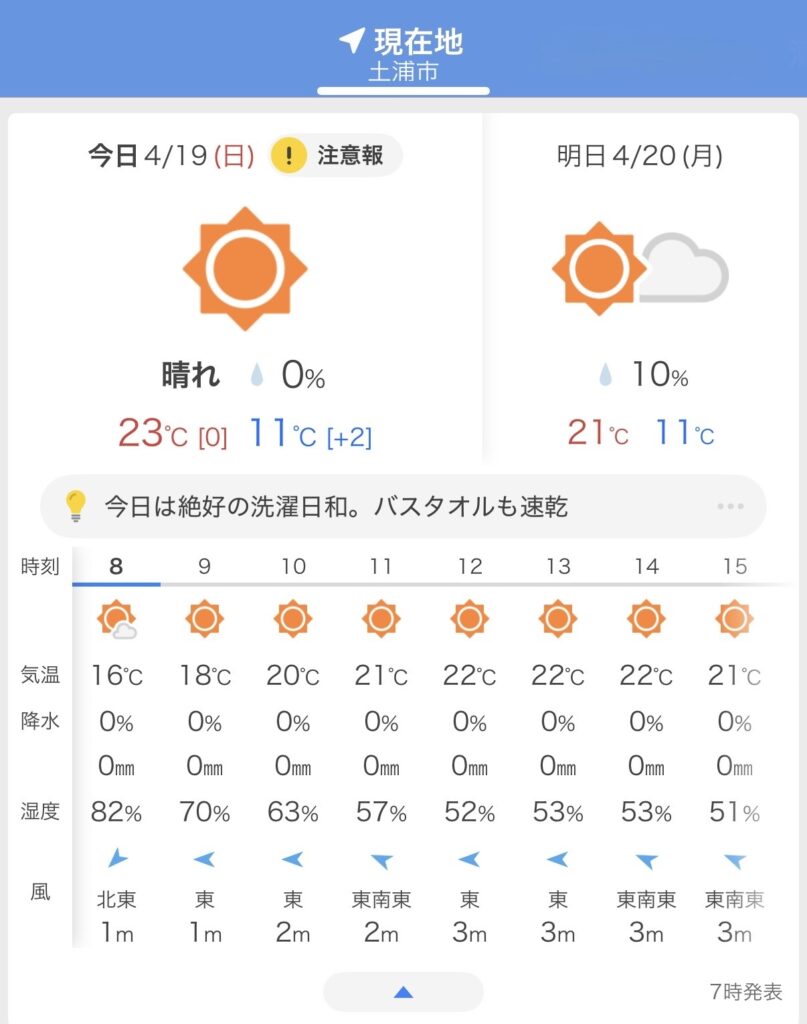
Task: Select the 8 o'clock hour tab
Action: 117,567
